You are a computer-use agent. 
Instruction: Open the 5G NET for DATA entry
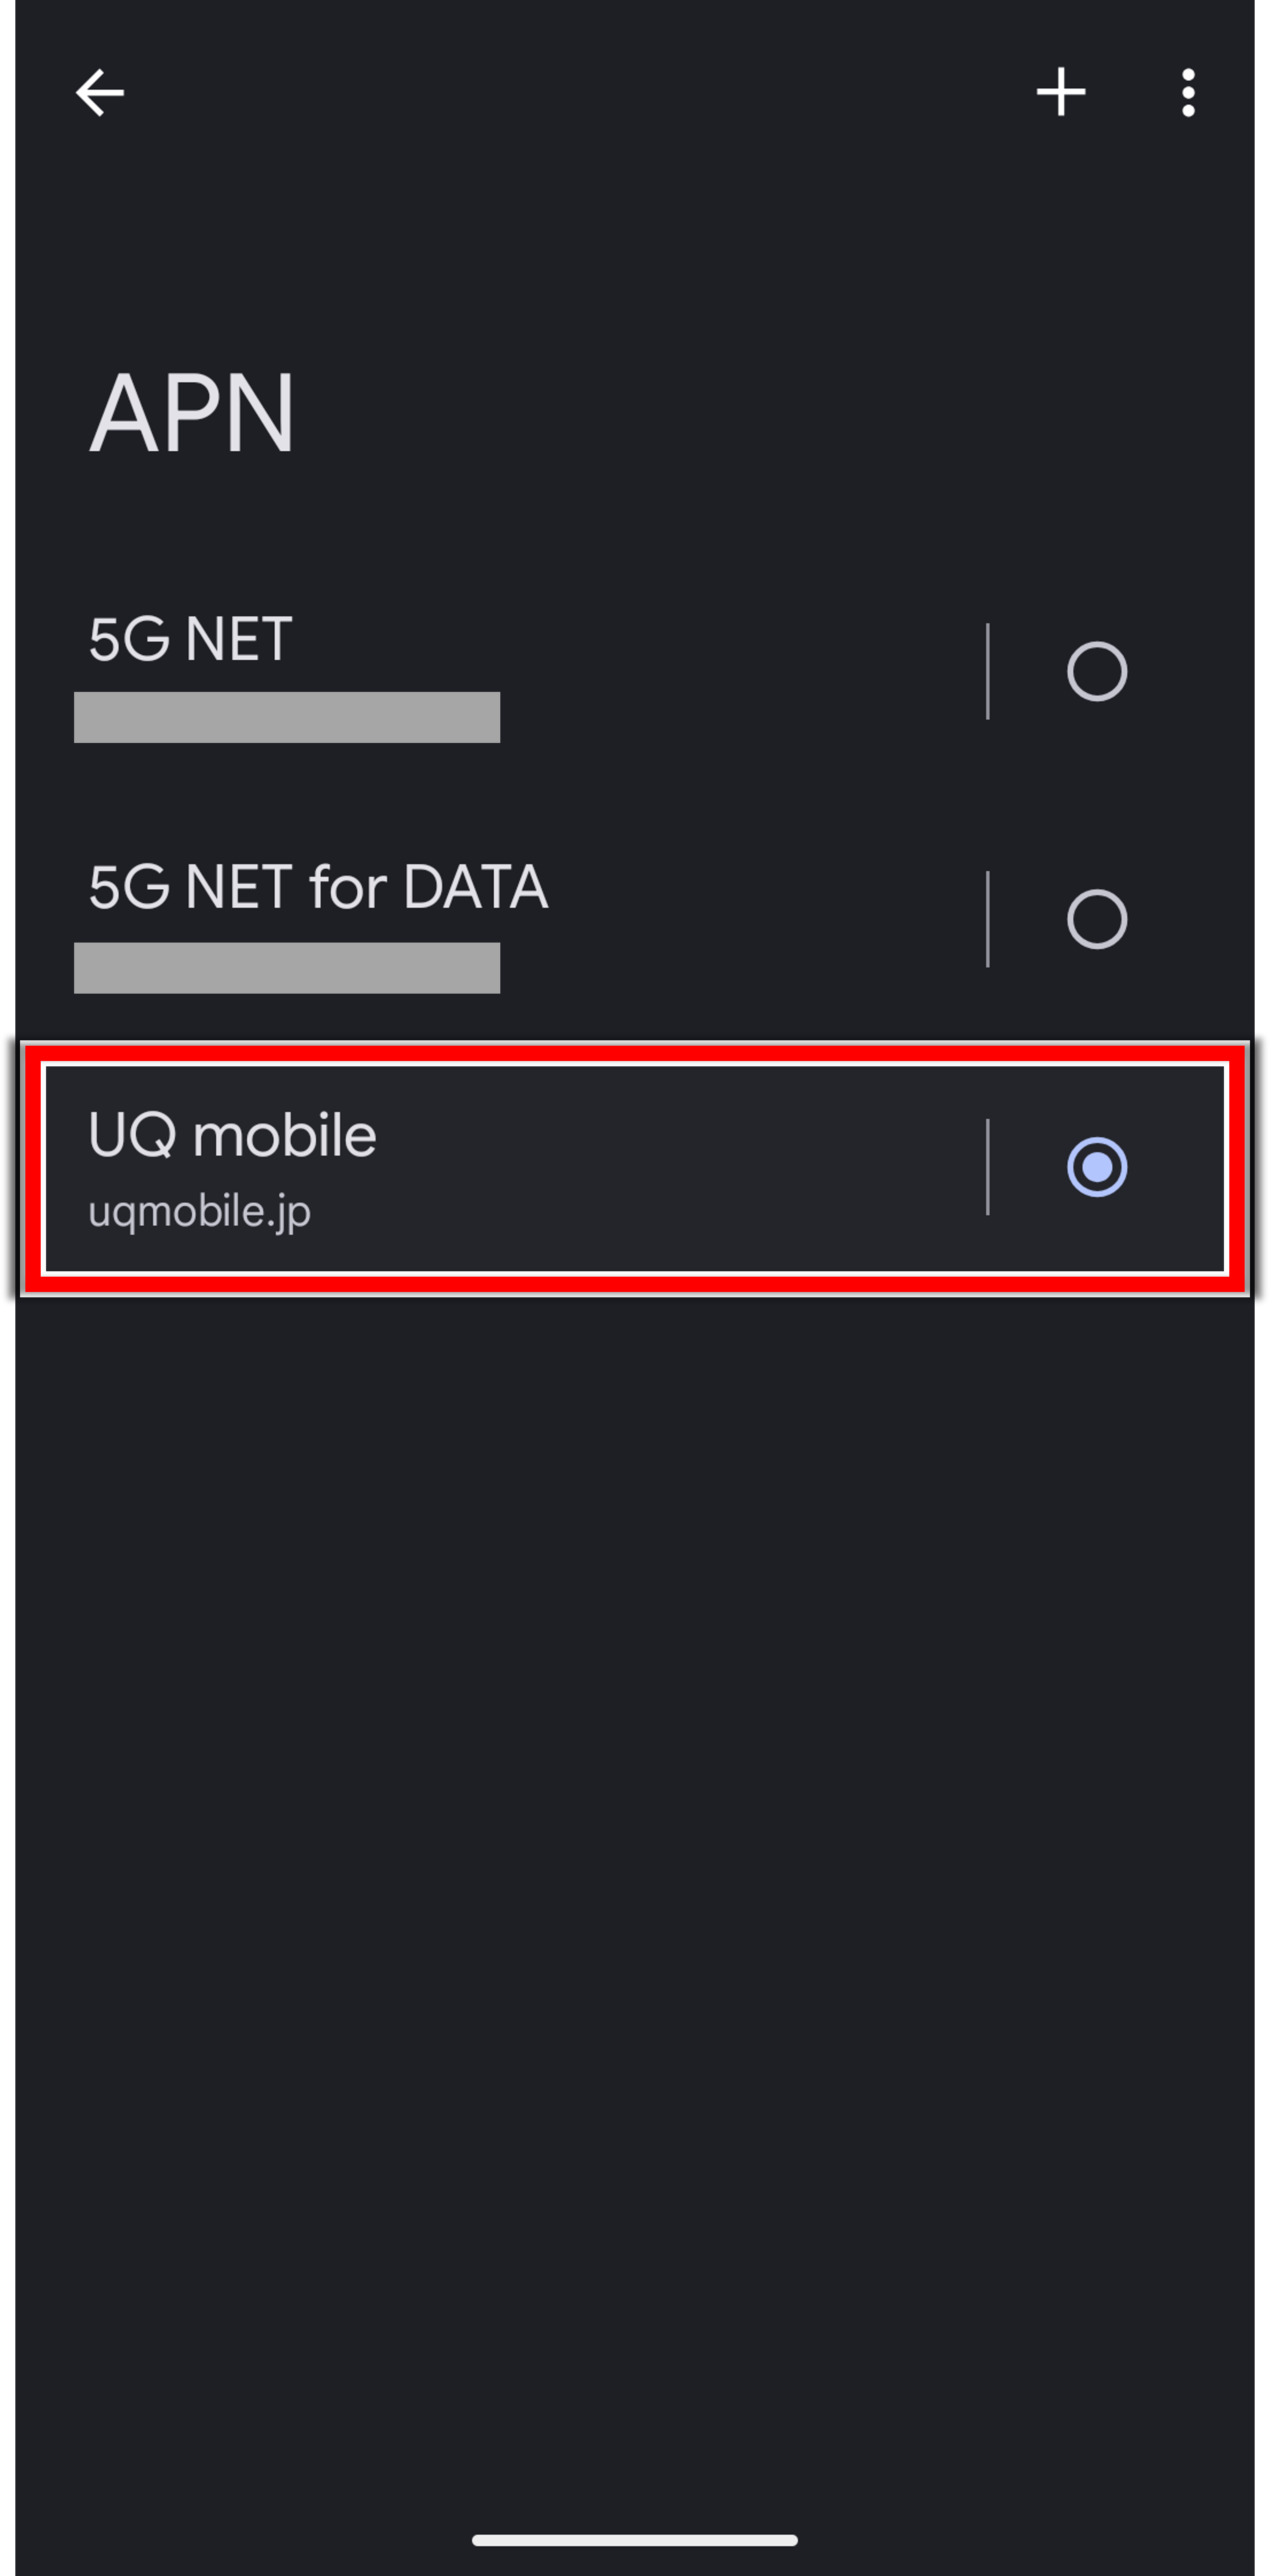318,887
